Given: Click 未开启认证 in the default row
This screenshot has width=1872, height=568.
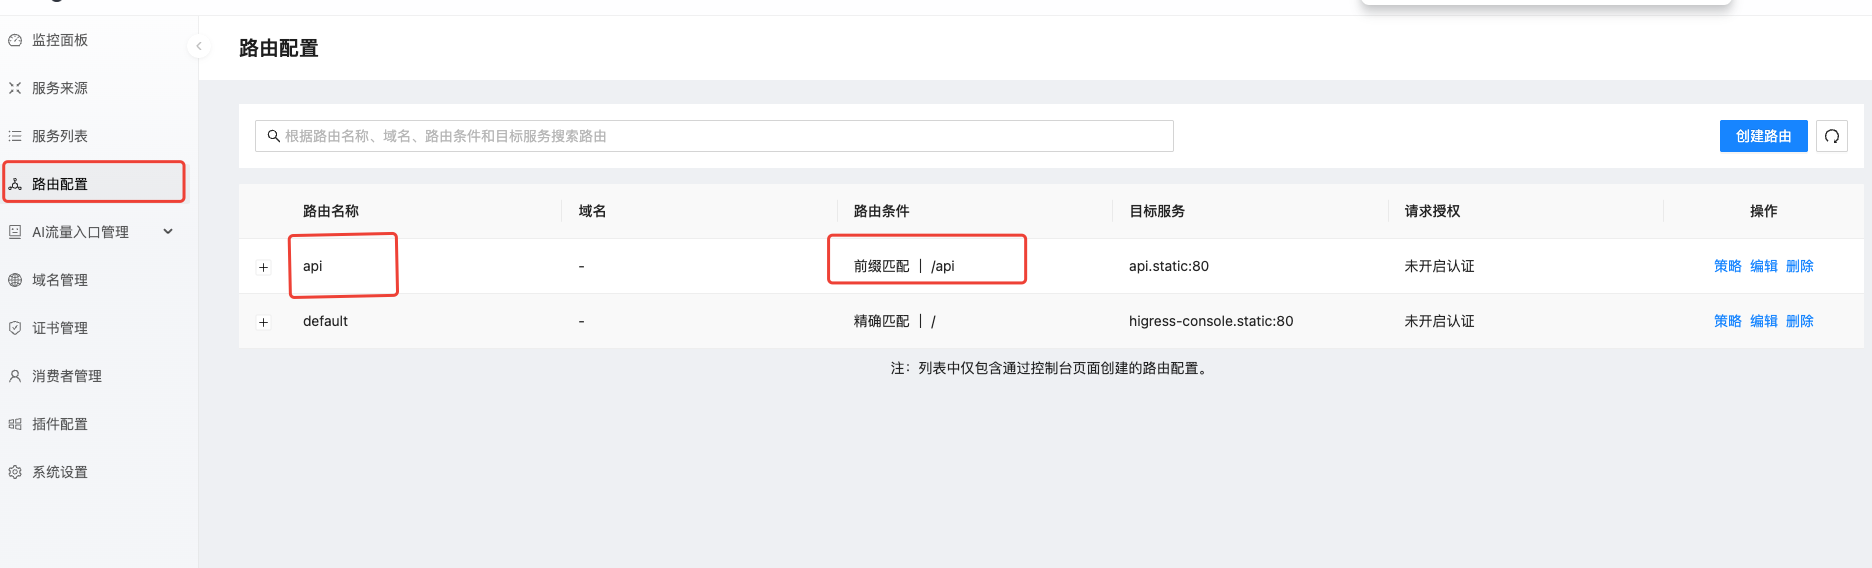Looking at the screenshot, I should (x=1439, y=321).
